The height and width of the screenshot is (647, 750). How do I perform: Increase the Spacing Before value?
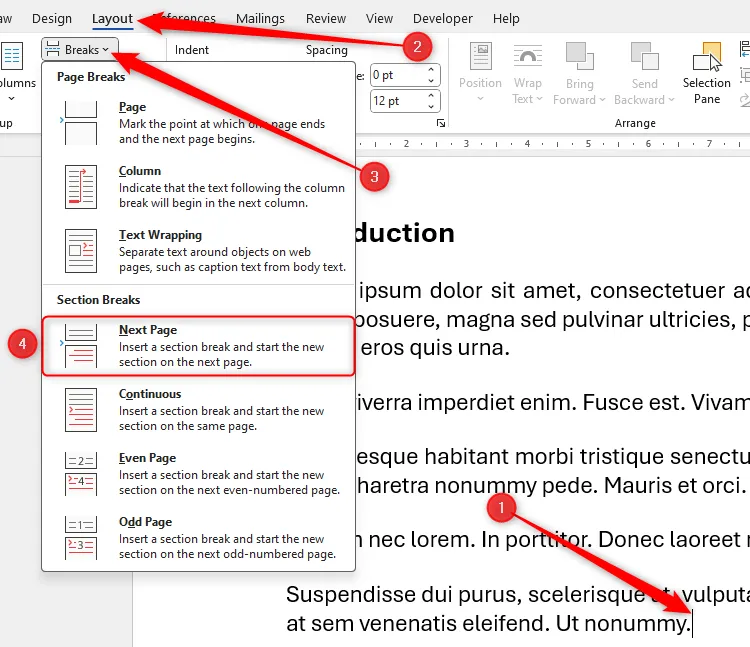click(432, 70)
